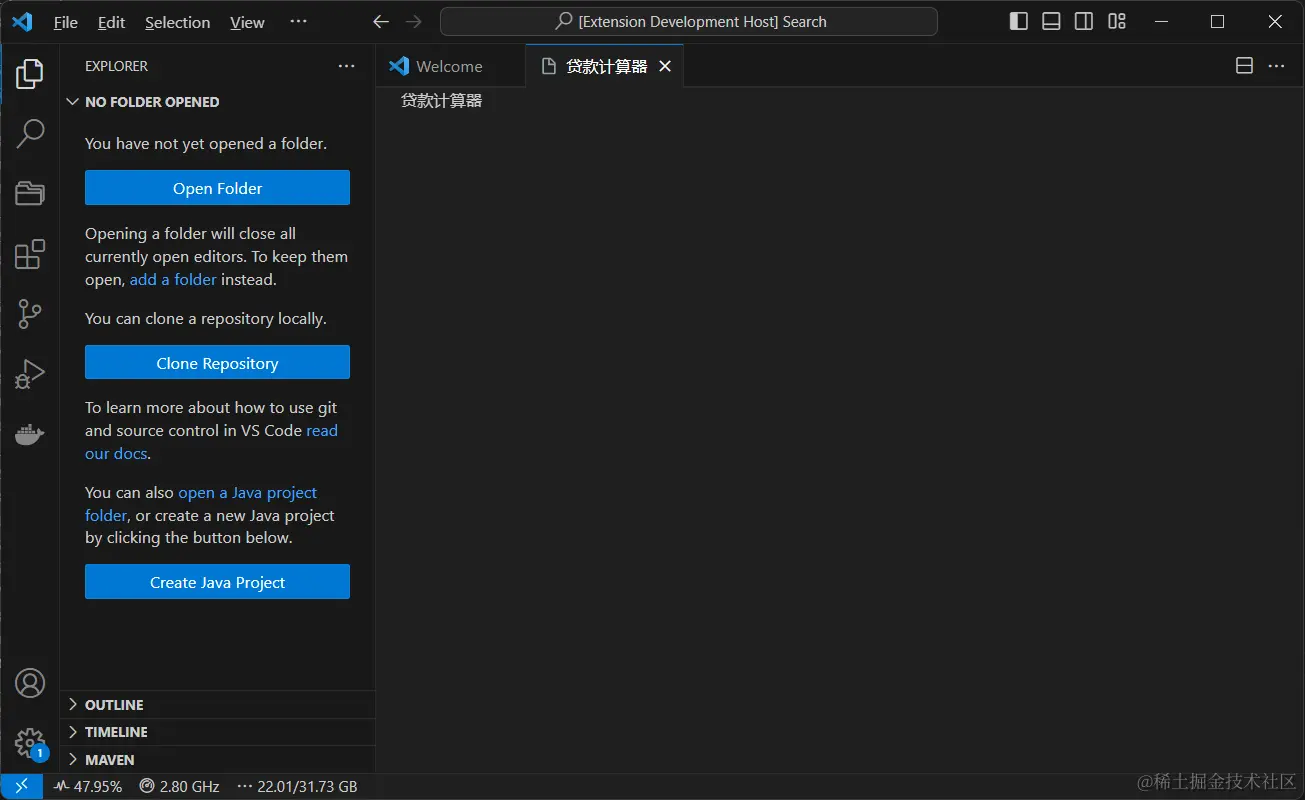
Task: Click the EXPLORER panel title
Action: coord(116,66)
